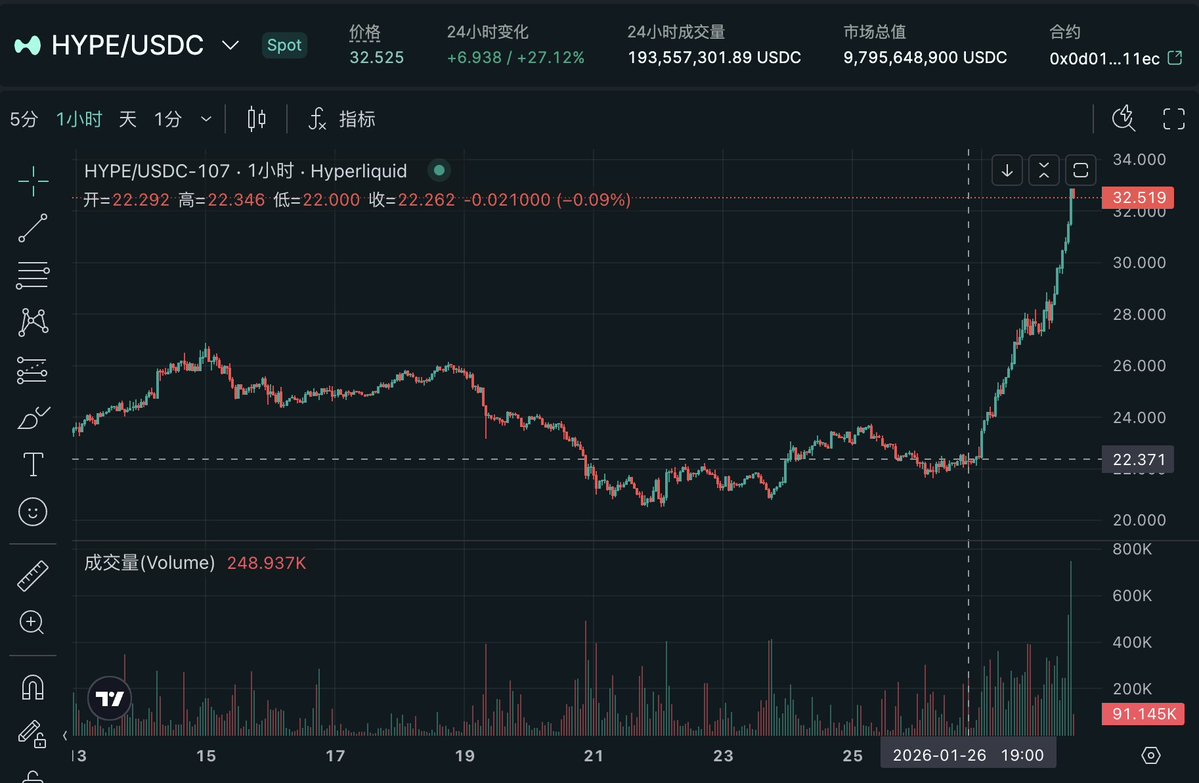This screenshot has height=783, width=1199.
Task: Open the HYPE/USDC pair selector dropdown
Action: tap(230, 45)
